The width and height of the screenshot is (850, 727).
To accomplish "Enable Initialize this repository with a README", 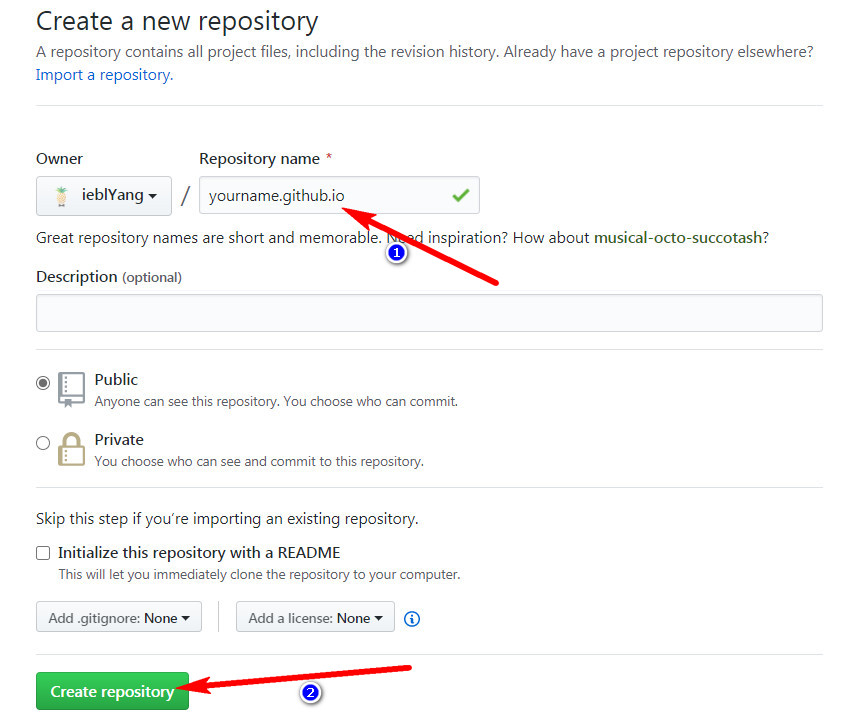I will coord(43,553).
